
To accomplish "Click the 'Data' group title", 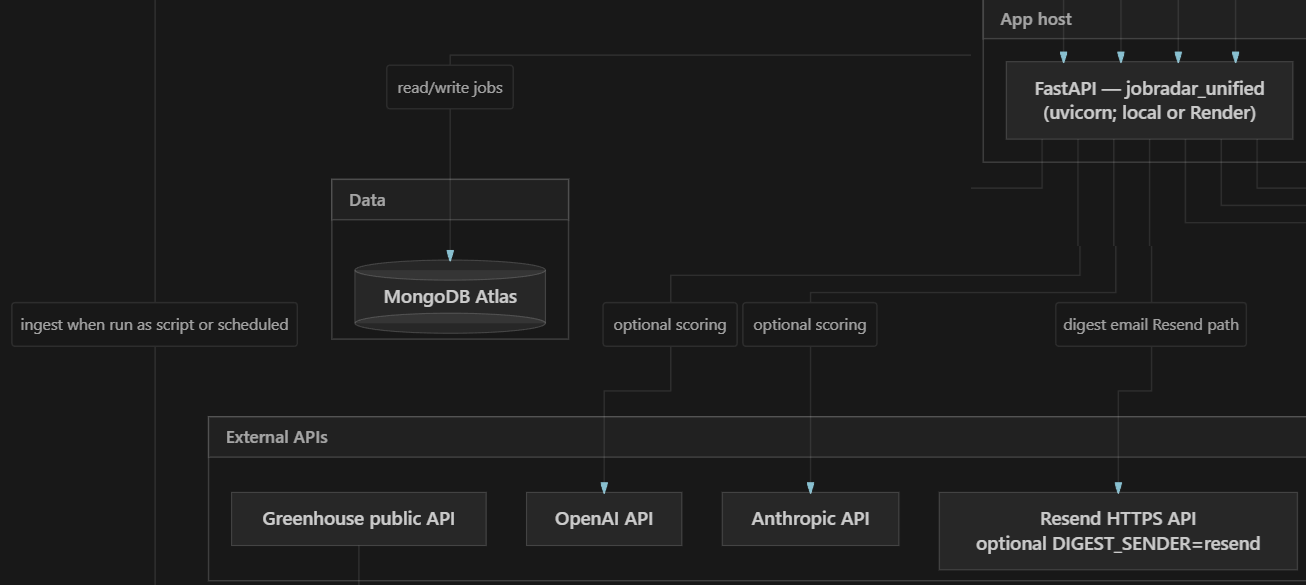I will click(367, 200).
